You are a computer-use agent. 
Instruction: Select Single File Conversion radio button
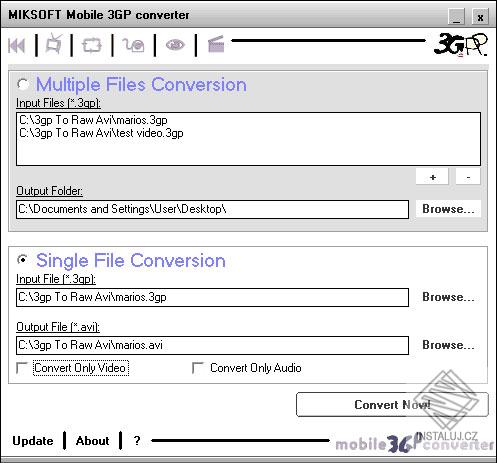pyautogui.click(x=23, y=259)
